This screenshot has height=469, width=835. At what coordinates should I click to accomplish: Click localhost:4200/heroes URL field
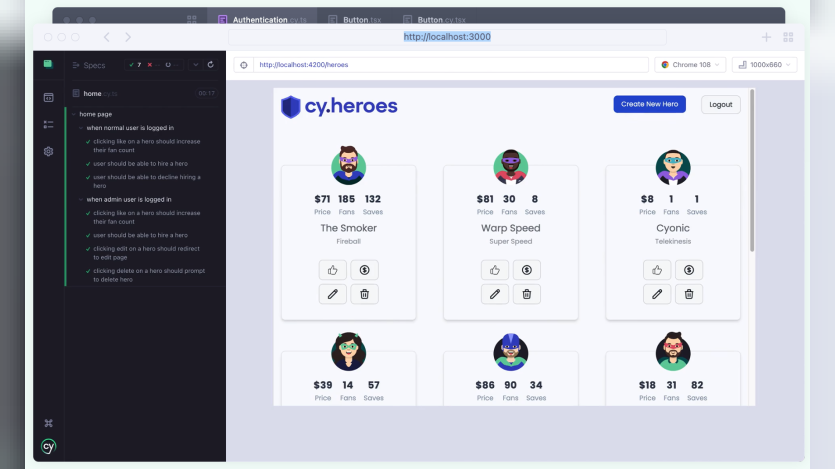[451, 65]
